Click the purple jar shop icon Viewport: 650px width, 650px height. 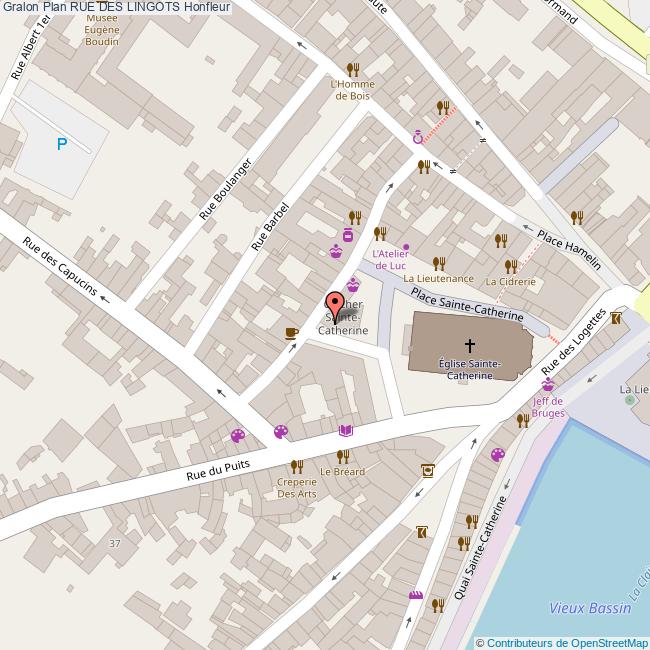point(348,235)
